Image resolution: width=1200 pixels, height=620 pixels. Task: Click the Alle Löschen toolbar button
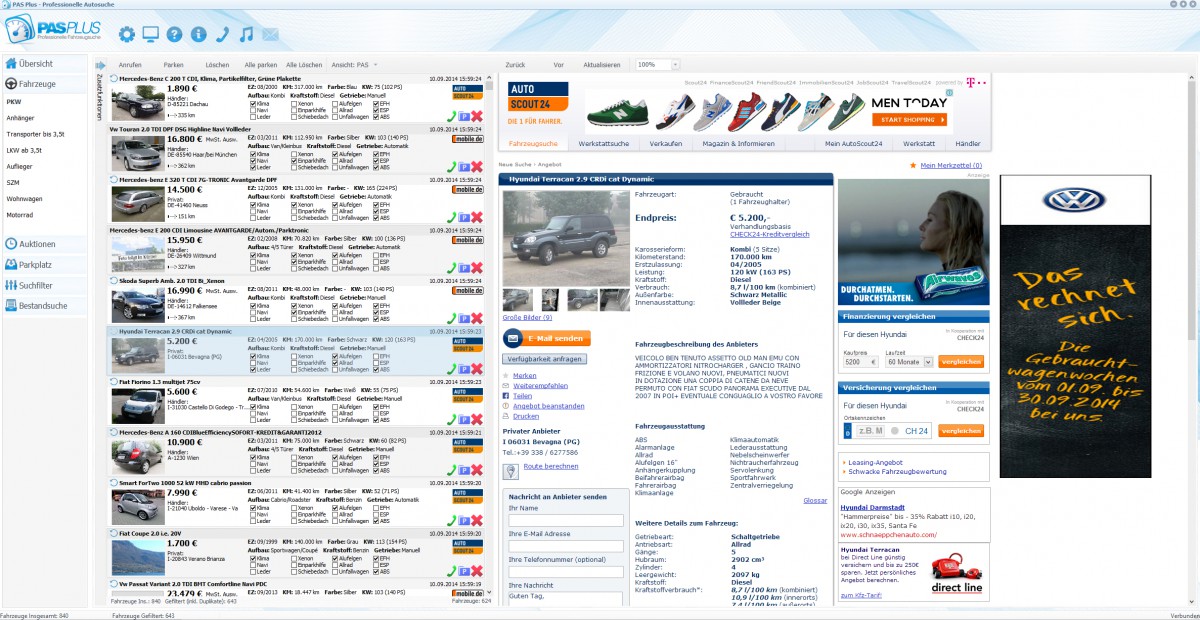[304, 64]
